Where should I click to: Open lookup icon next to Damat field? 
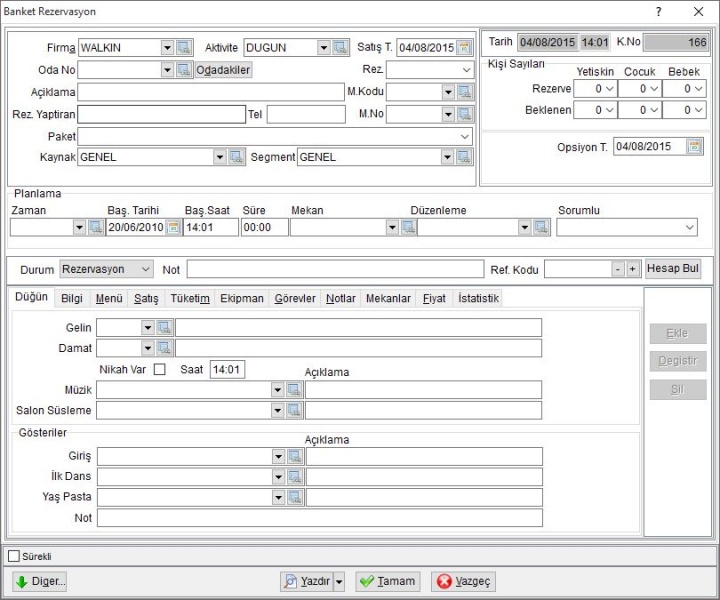[164, 348]
